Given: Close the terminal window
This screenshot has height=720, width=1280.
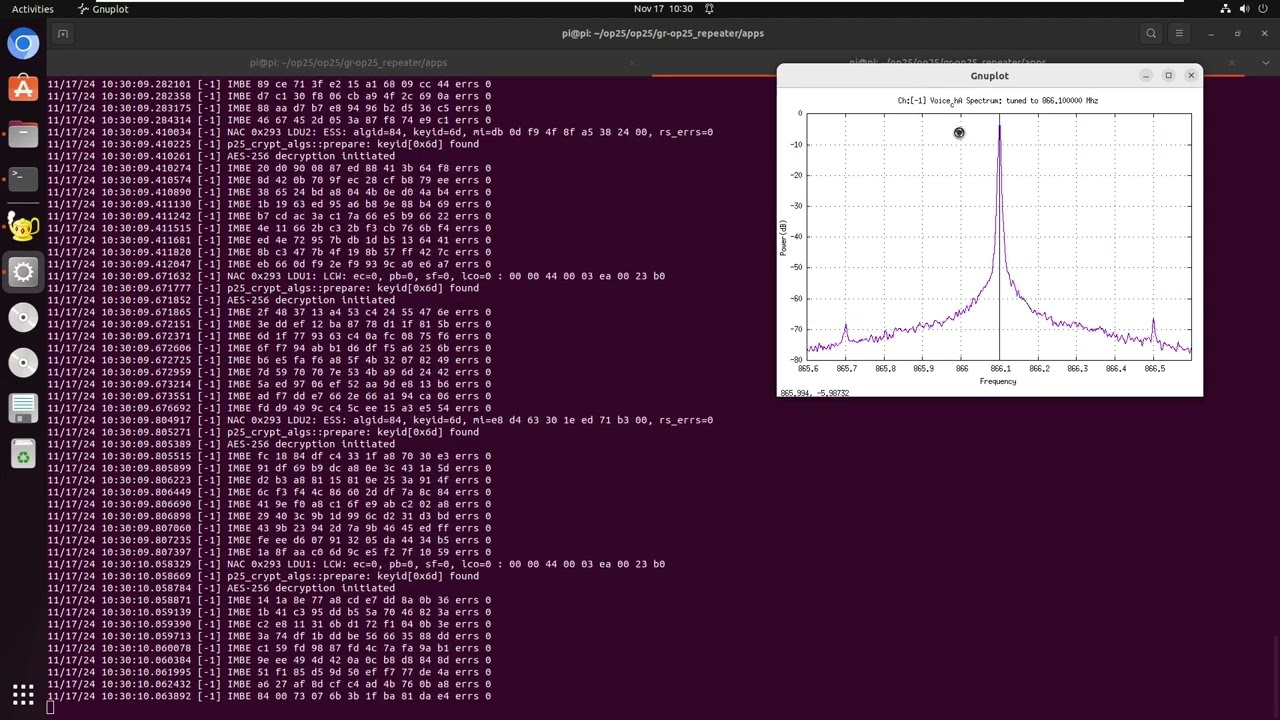Looking at the screenshot, I should [x=1264, y=33].
